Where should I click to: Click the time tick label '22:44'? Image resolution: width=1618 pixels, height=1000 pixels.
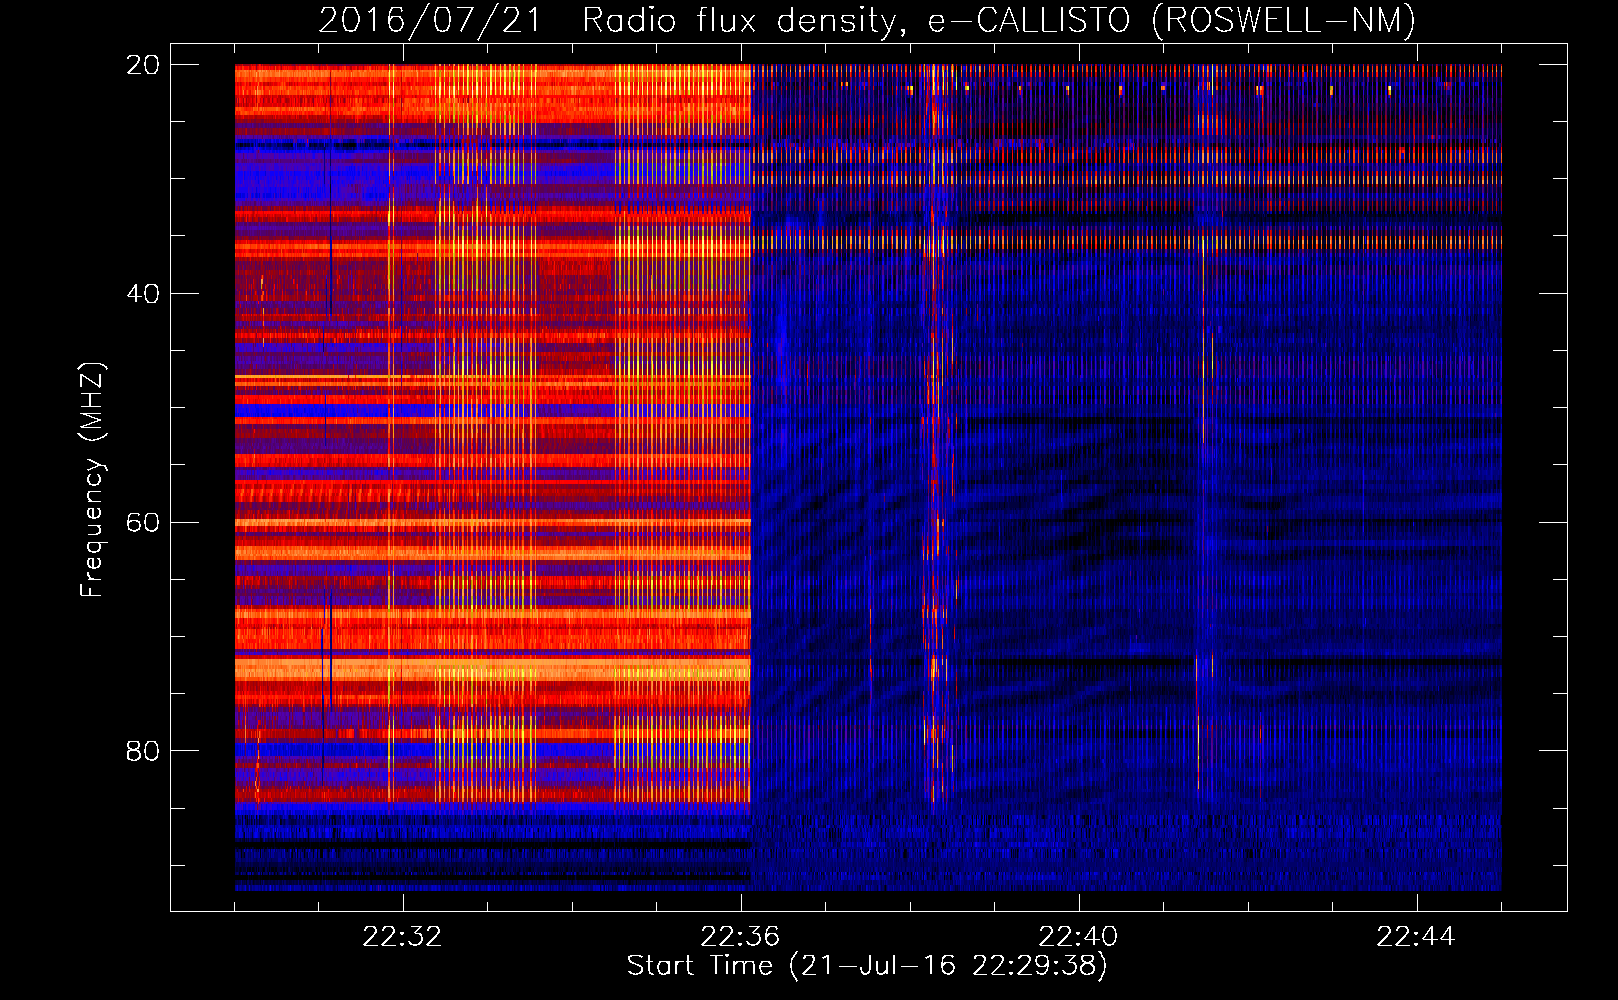1416,937
